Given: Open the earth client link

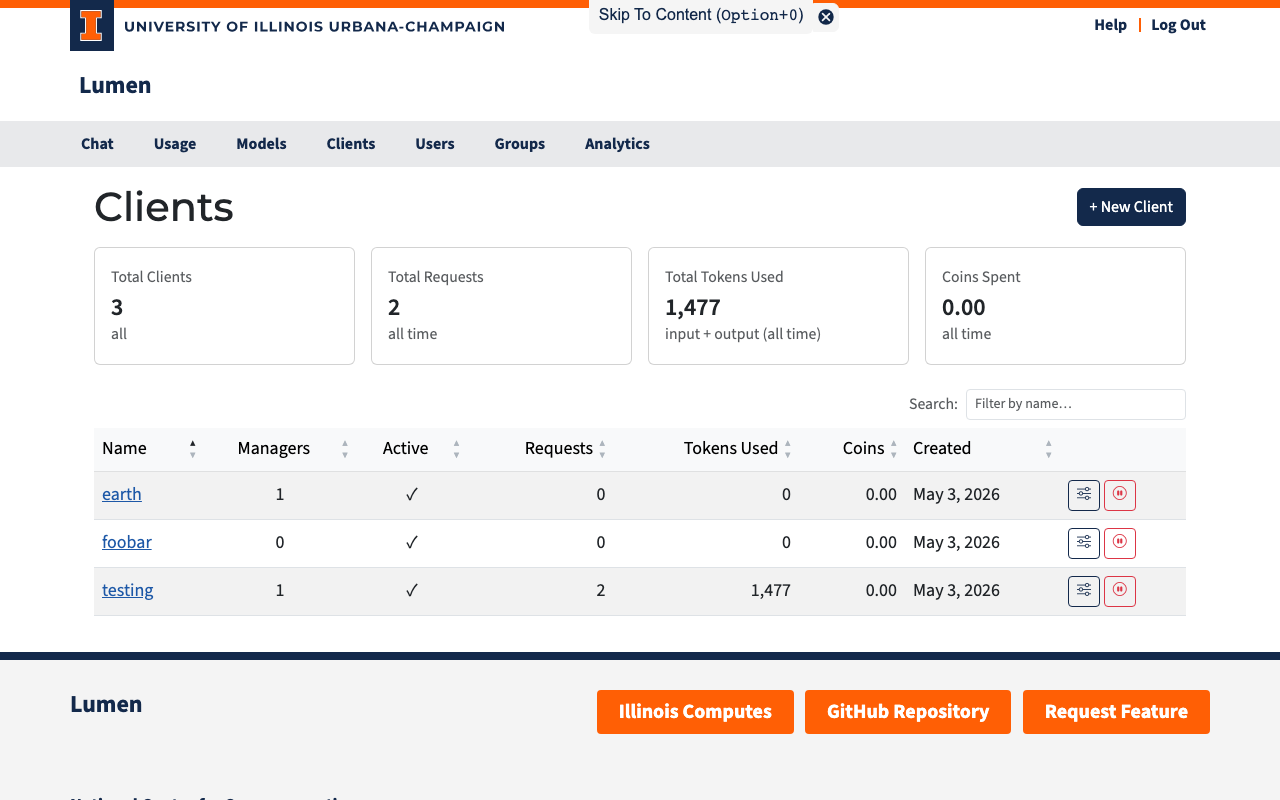Looking at the screenshot, I should click(x=122, y=494).
